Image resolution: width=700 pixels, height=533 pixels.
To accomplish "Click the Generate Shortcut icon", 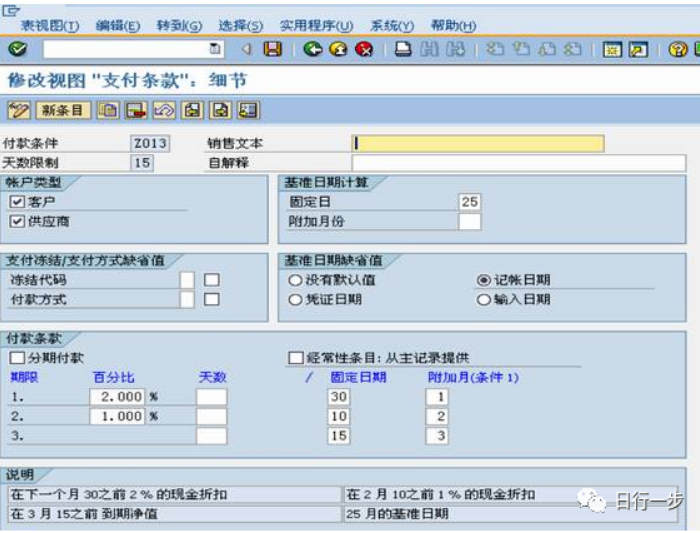I will (x=638, y=49).
